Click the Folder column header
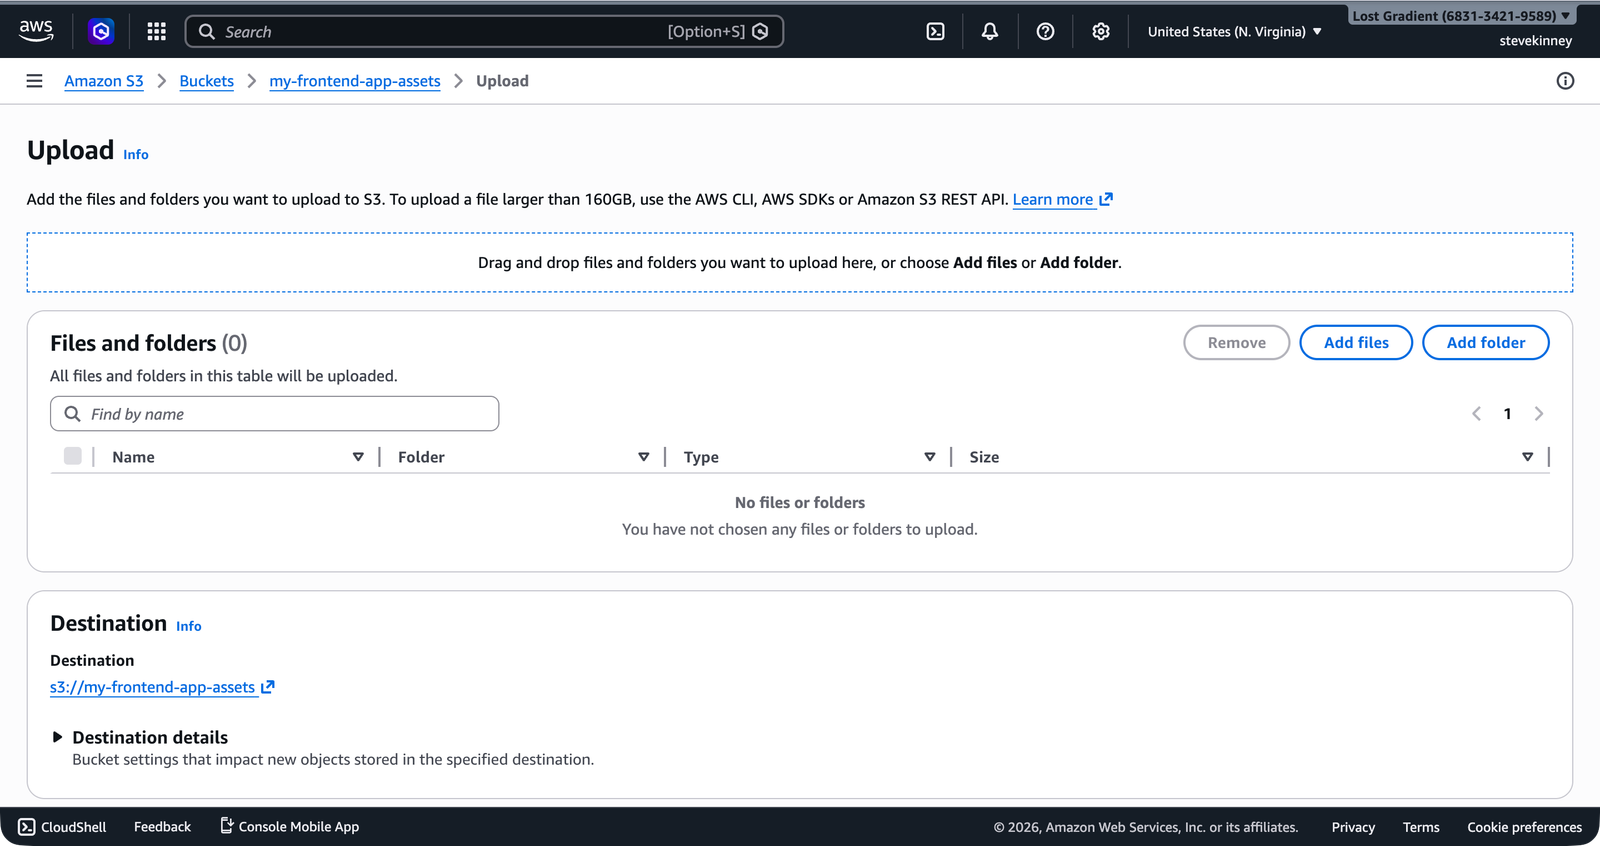Screen dimensions: 1600x846 (x=421, y=457)
